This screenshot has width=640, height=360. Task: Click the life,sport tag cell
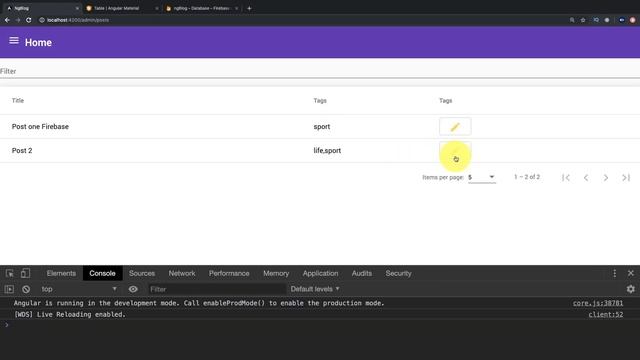coord(327,151)
